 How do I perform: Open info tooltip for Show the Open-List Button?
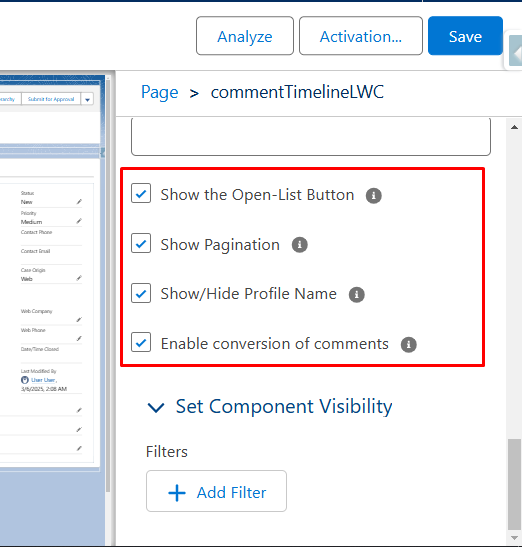pos(373,195)
